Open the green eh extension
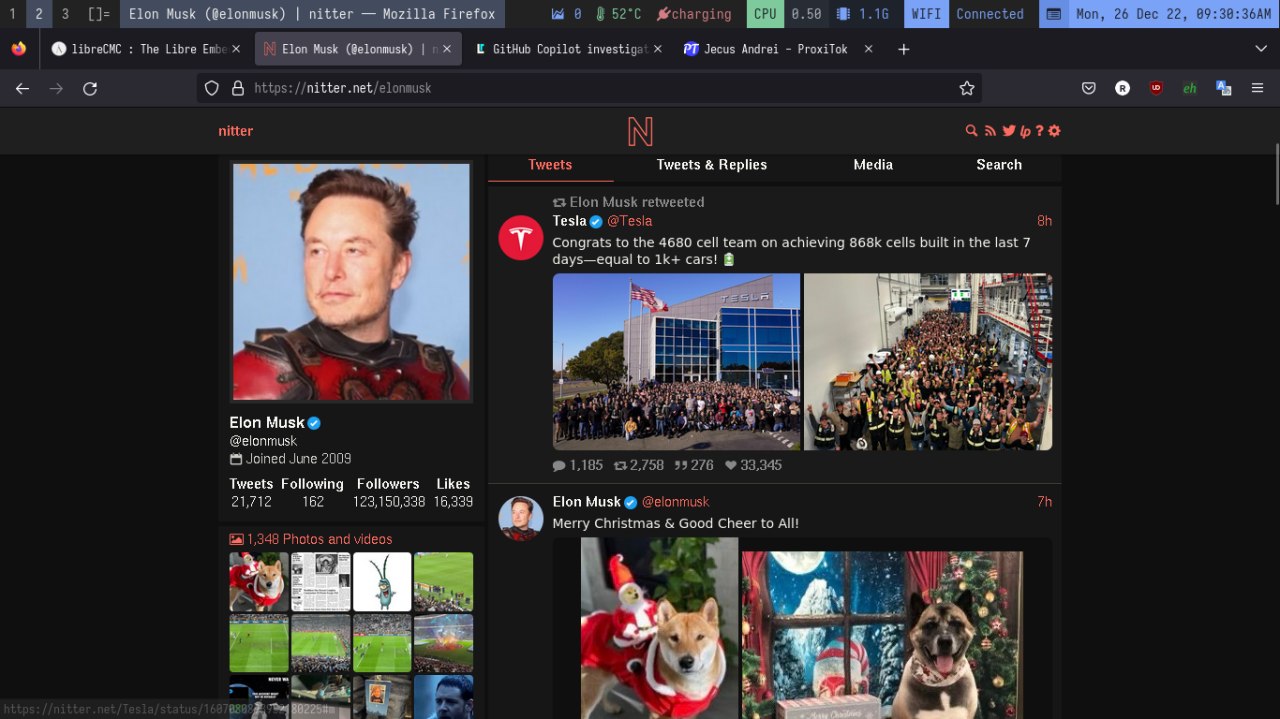This screenshot has height=719, width=1280. click(x=1190, y=88)
